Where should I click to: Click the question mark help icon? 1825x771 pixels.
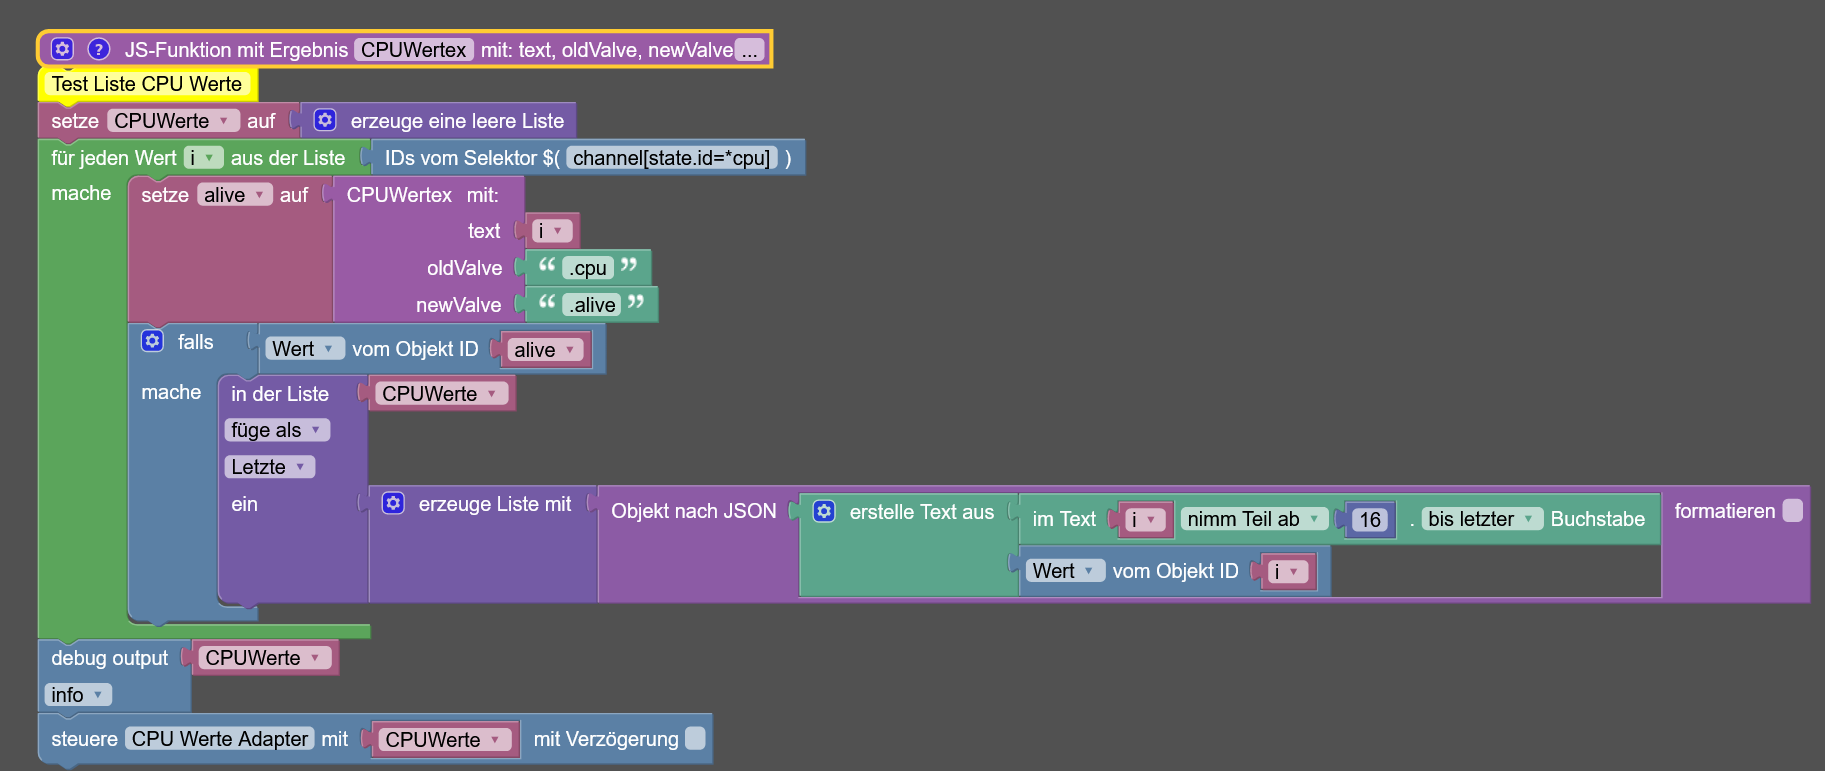click(x=98, y=49)
